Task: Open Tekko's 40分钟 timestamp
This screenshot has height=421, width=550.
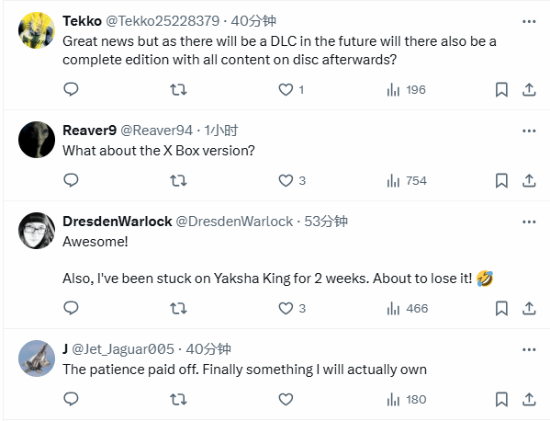Action: coord(254,21)
